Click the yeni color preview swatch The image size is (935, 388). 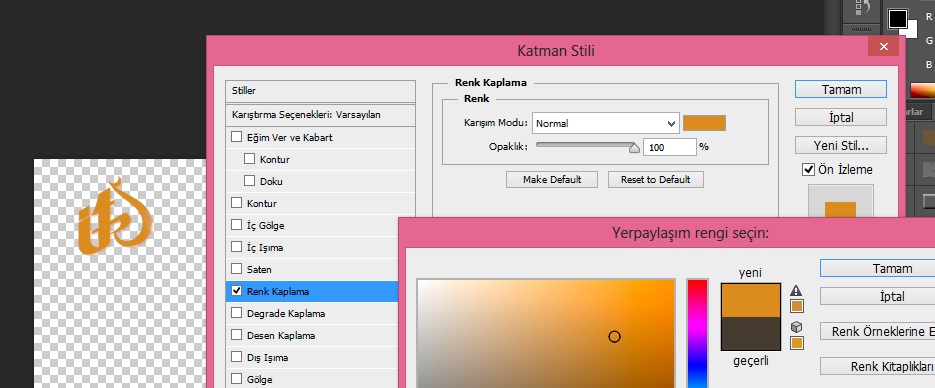pyautogui.click(x=751, y=300)
